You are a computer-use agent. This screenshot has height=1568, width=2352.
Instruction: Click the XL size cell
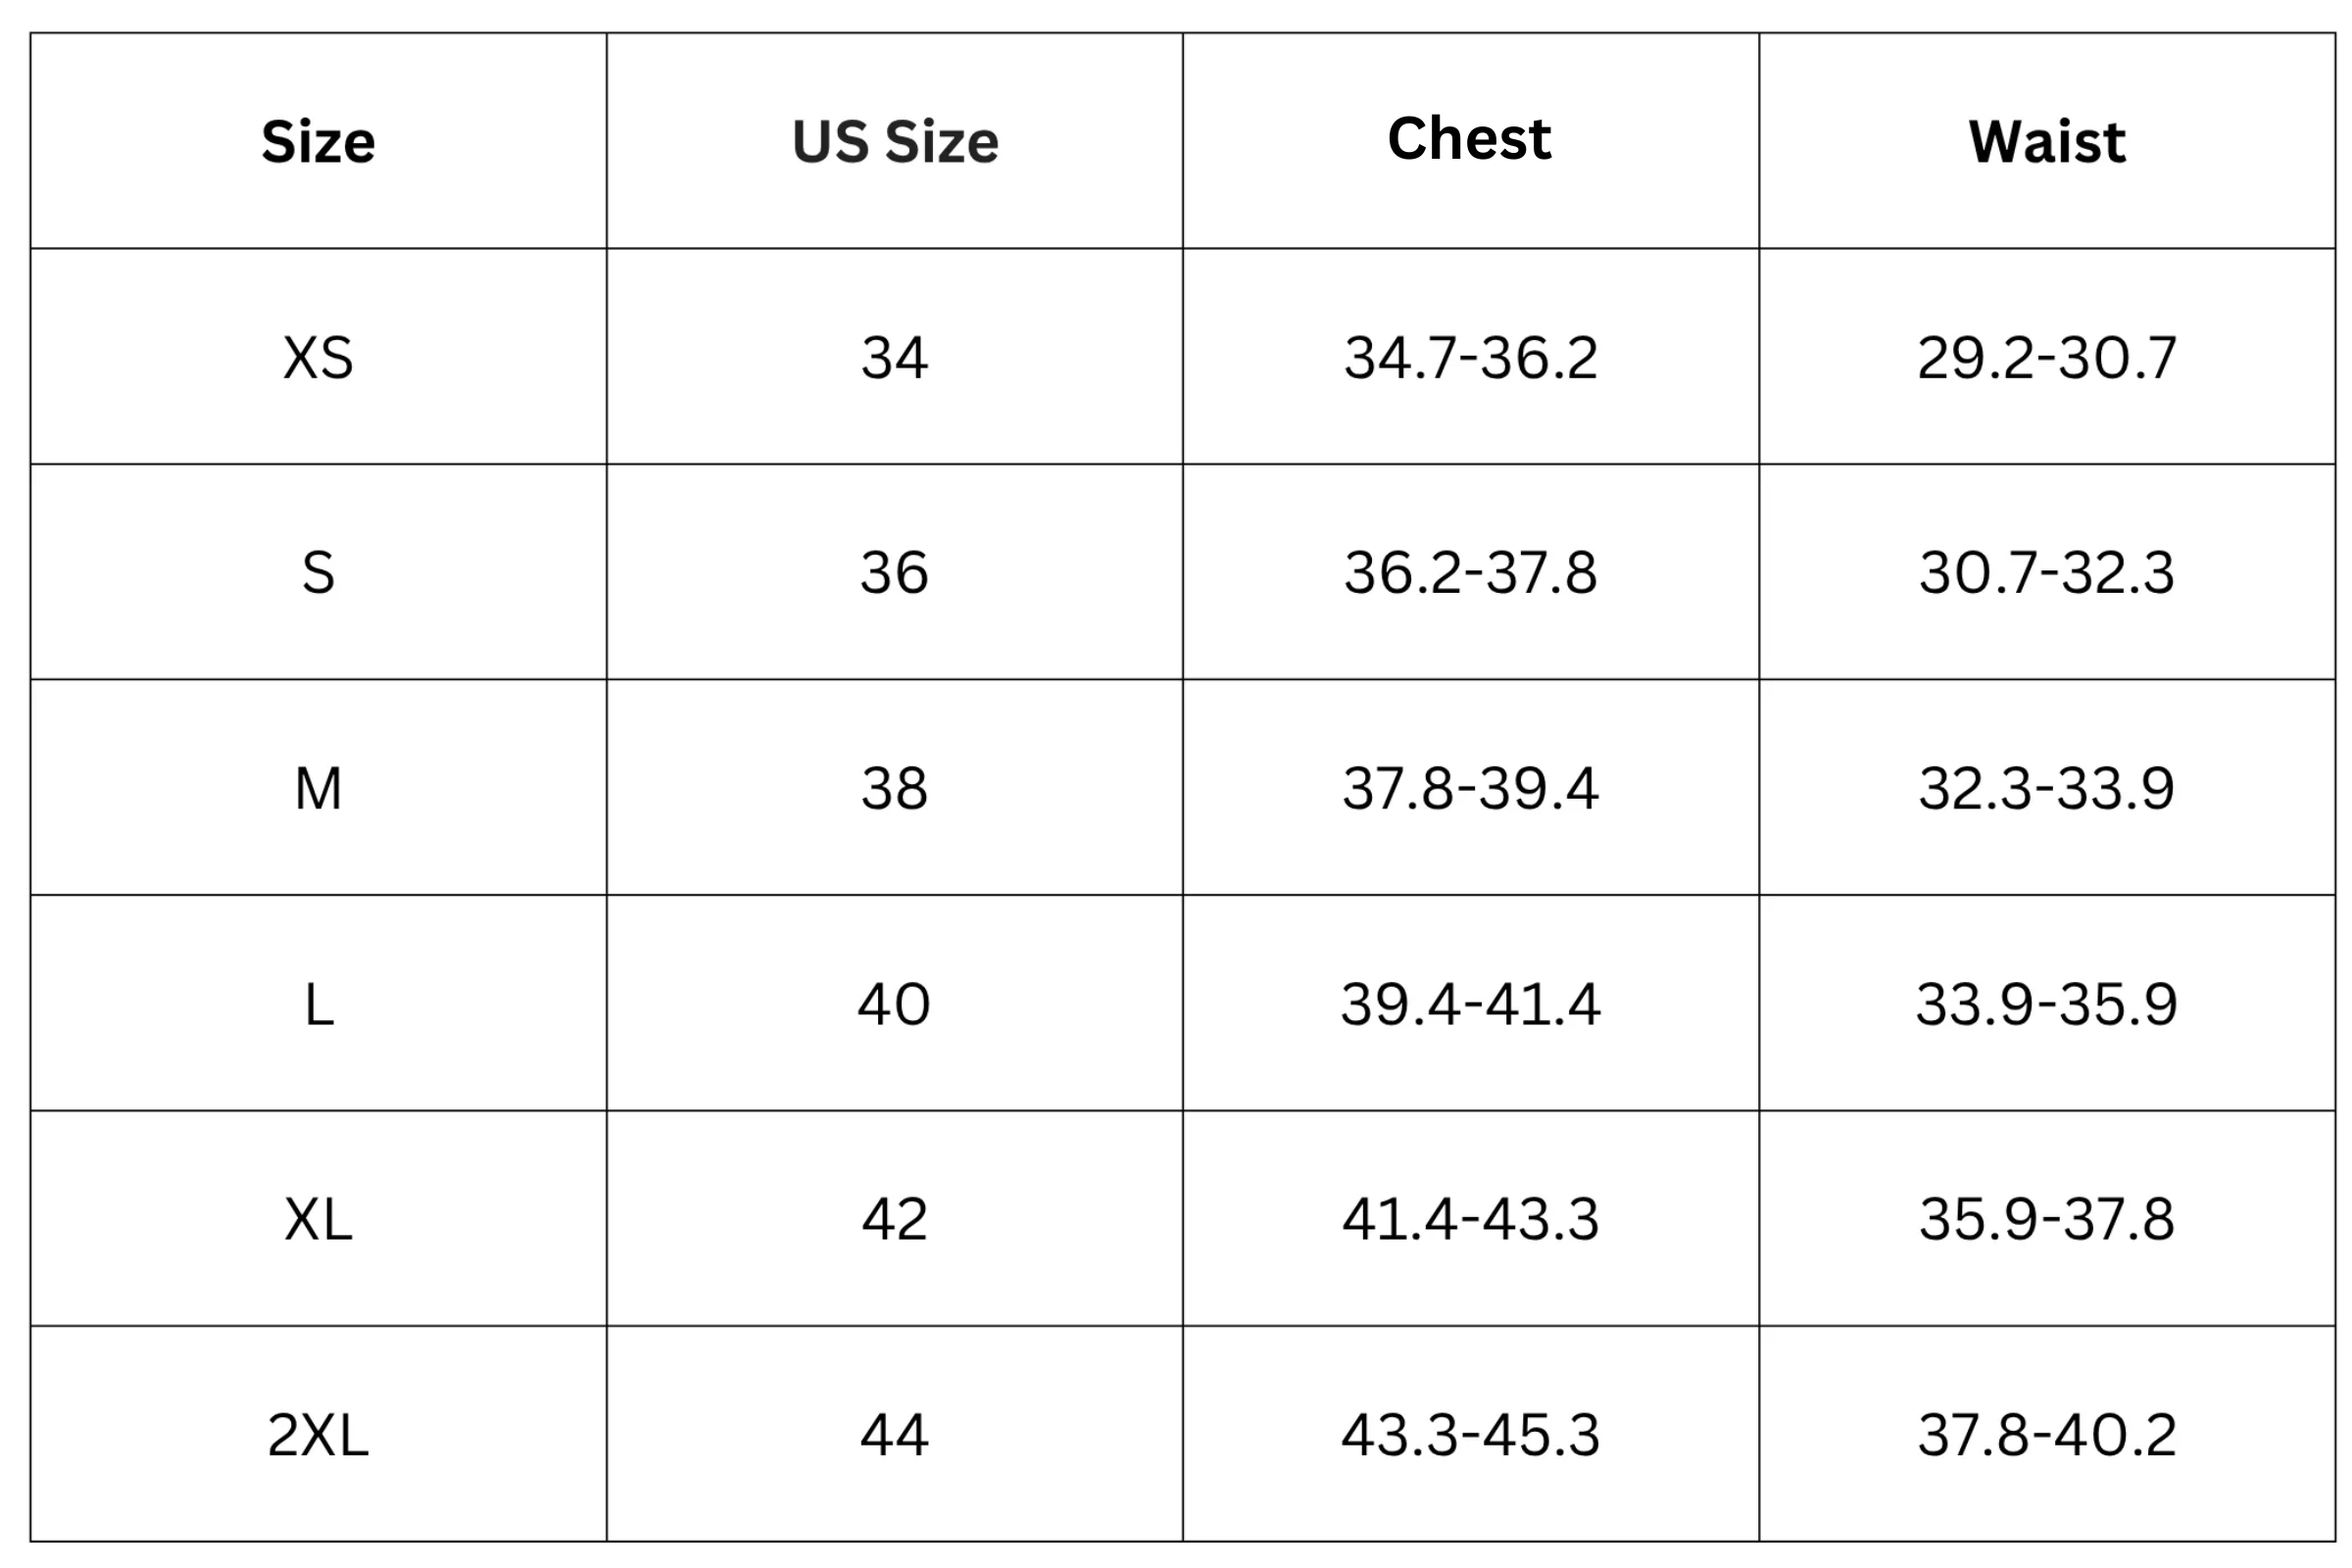click(318, 1220)
